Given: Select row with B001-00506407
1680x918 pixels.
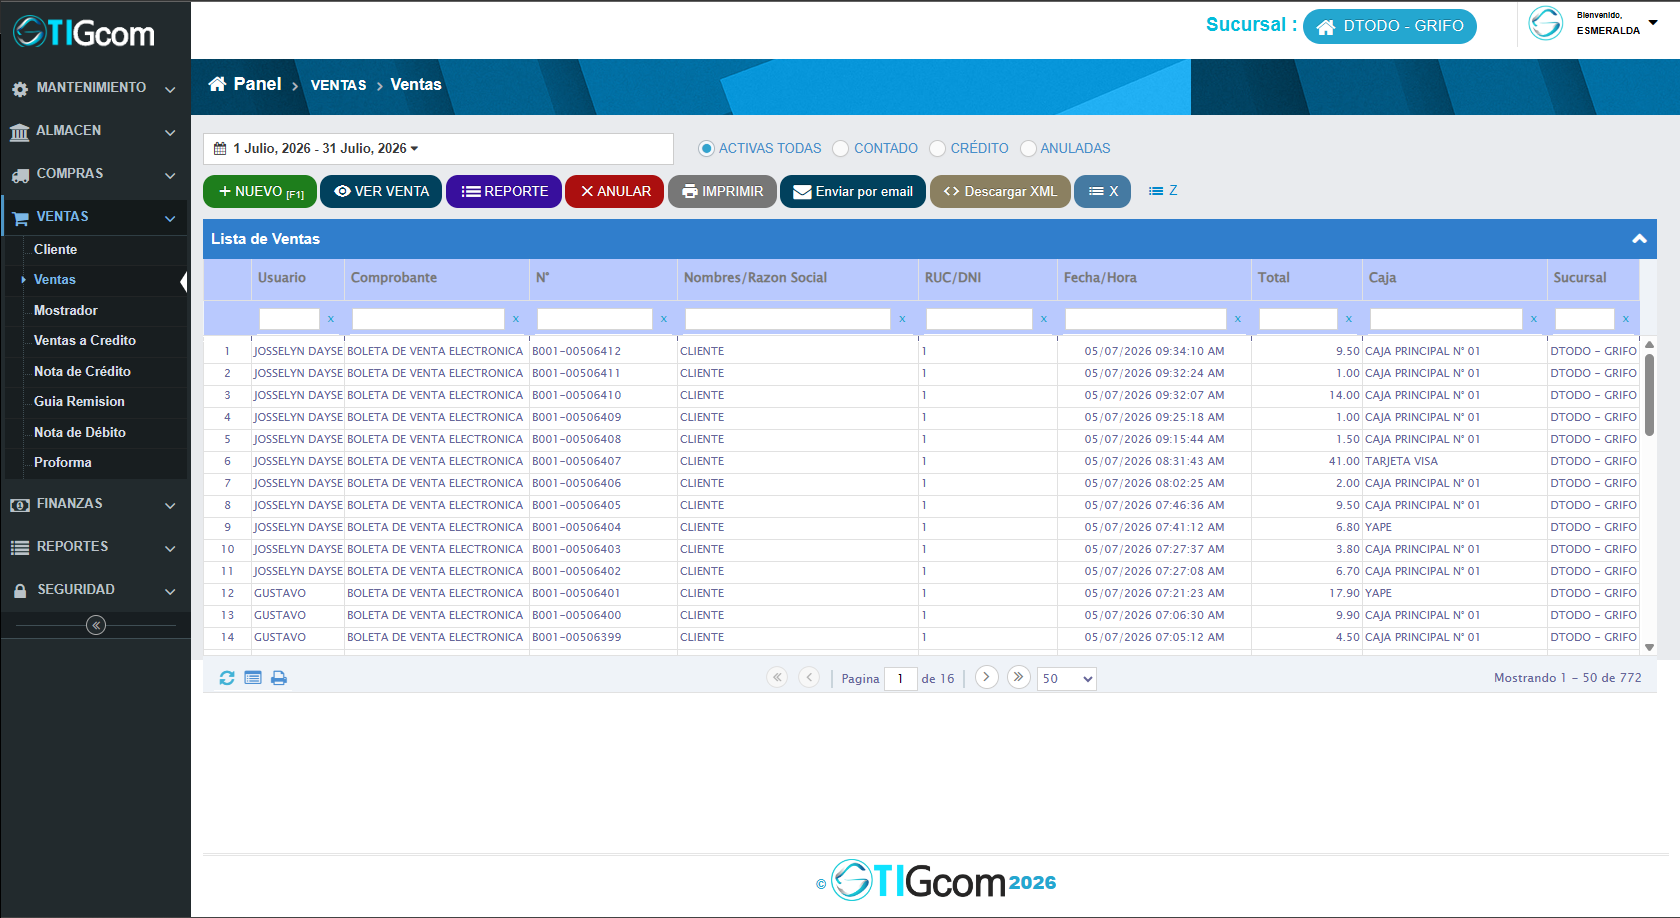Looking at the screenshot, I should tap(920, 461).
